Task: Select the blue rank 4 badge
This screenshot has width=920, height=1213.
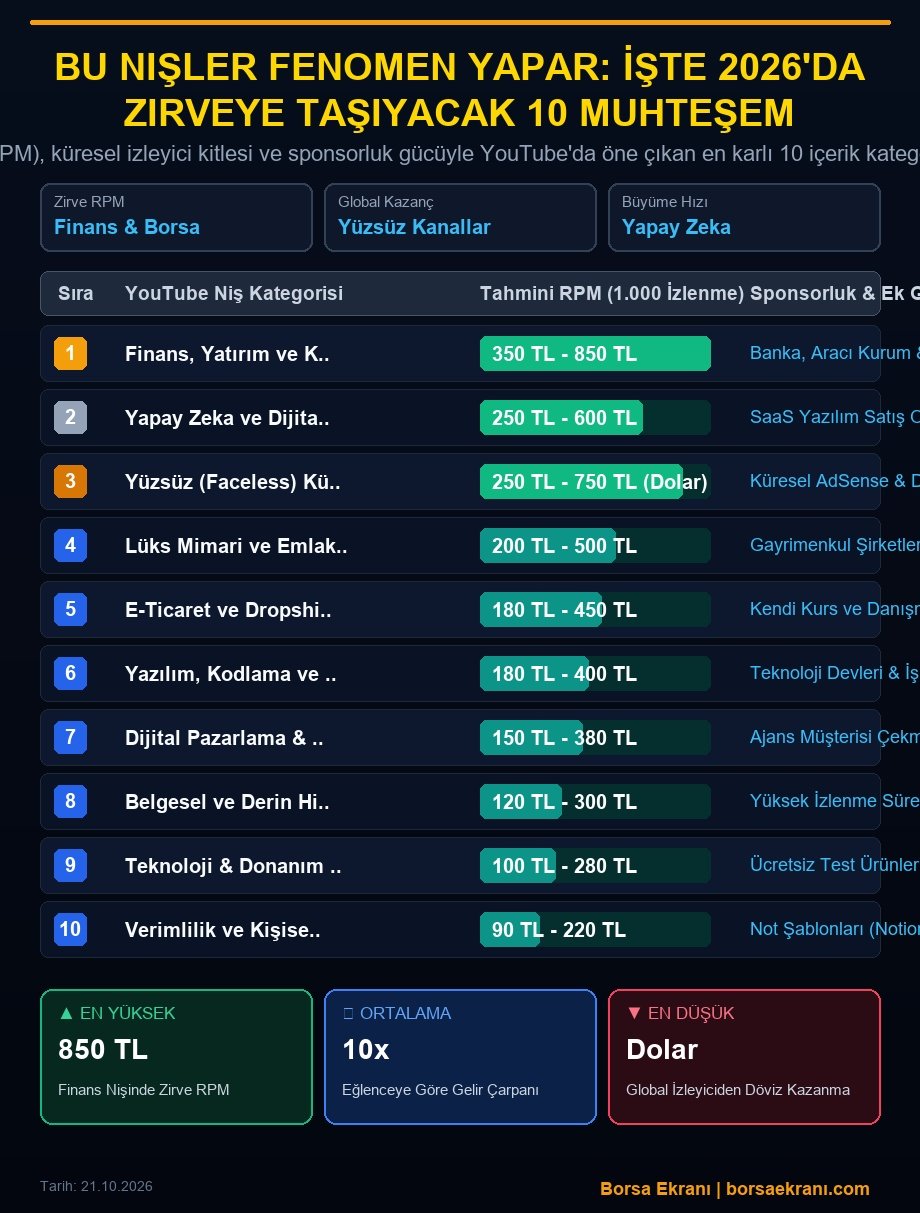Action: (70, 545)
